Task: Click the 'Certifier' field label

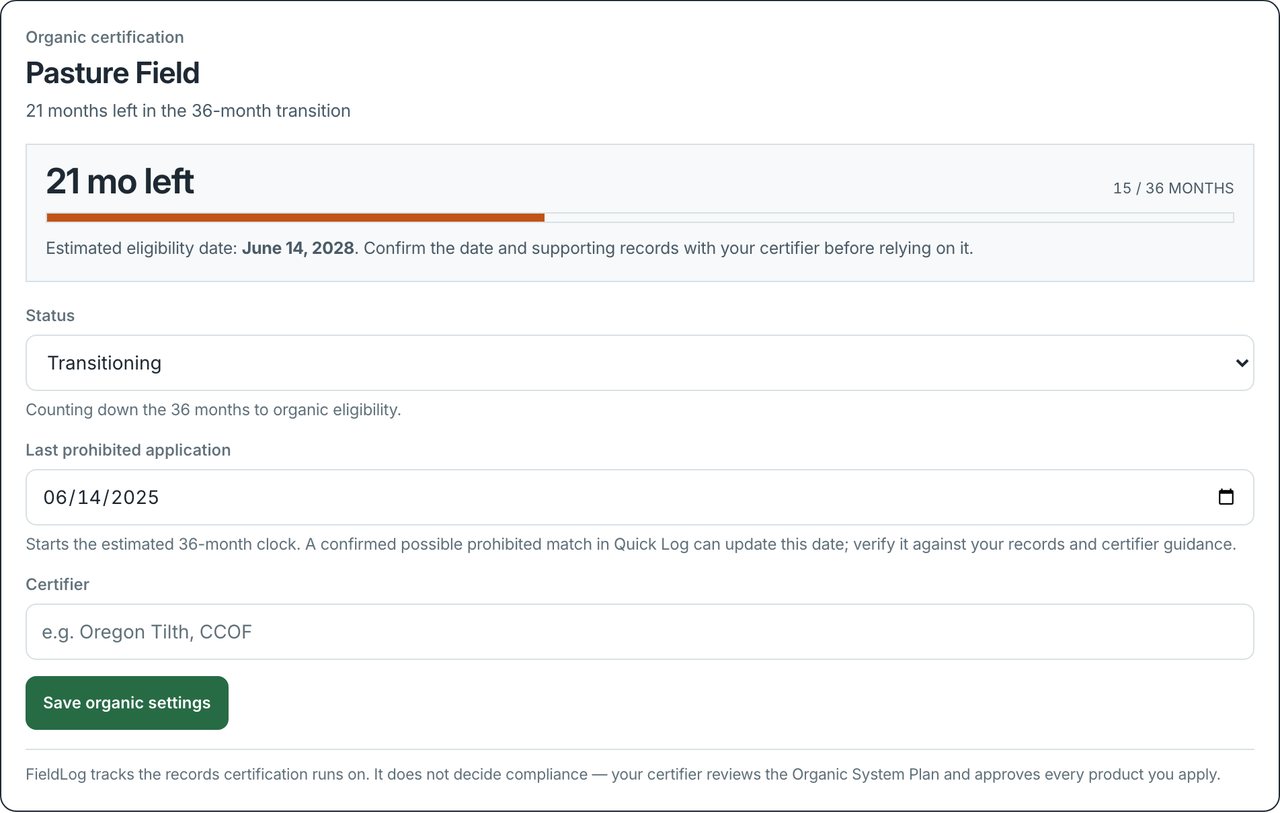Action: tap(58, 584)
